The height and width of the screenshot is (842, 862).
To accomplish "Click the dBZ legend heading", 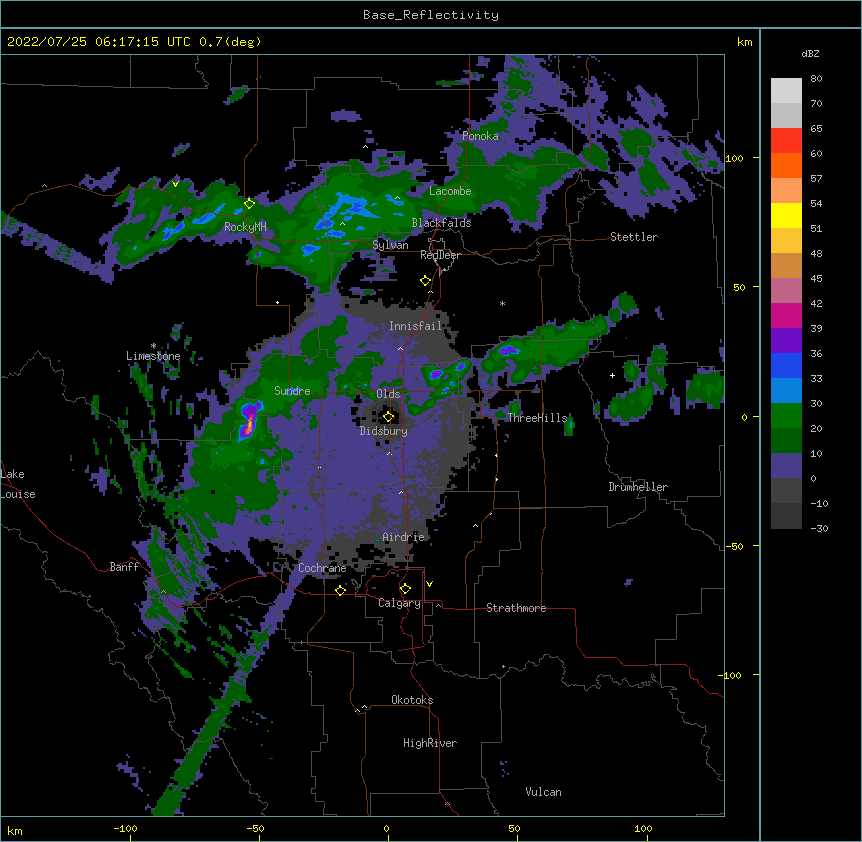I will point(810,53).
